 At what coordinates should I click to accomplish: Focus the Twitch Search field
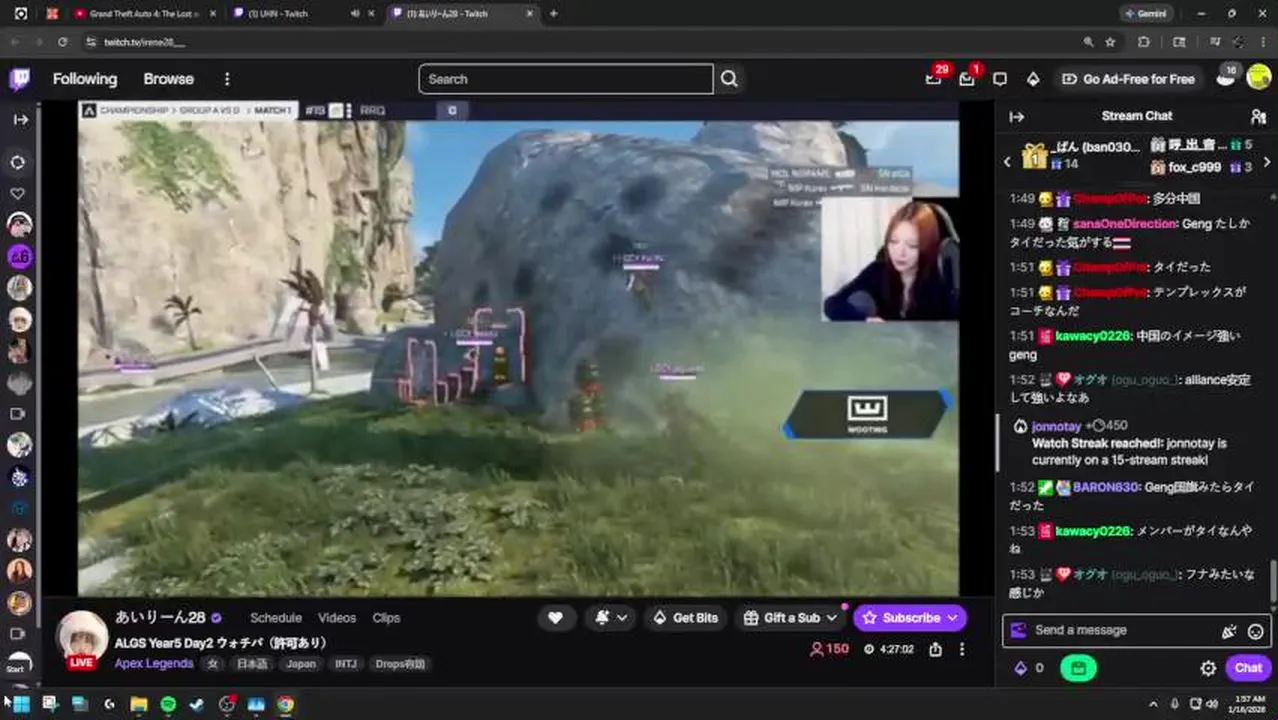click(566, 79)
